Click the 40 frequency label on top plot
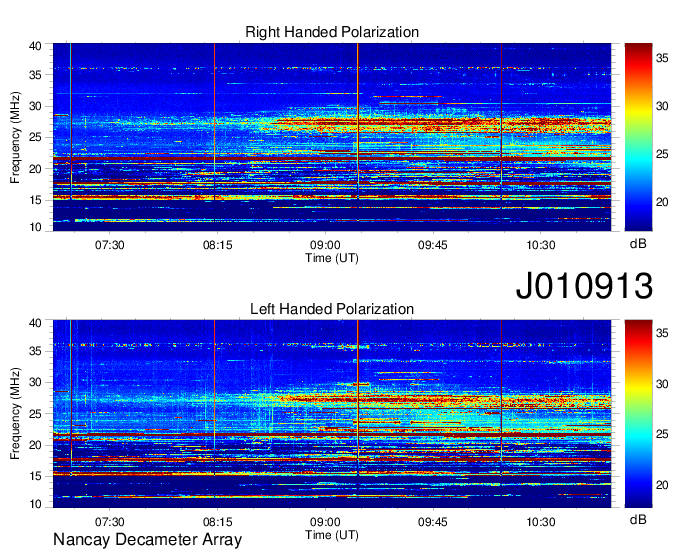Screen dimensions: 680x552 [x=35, y=46]
